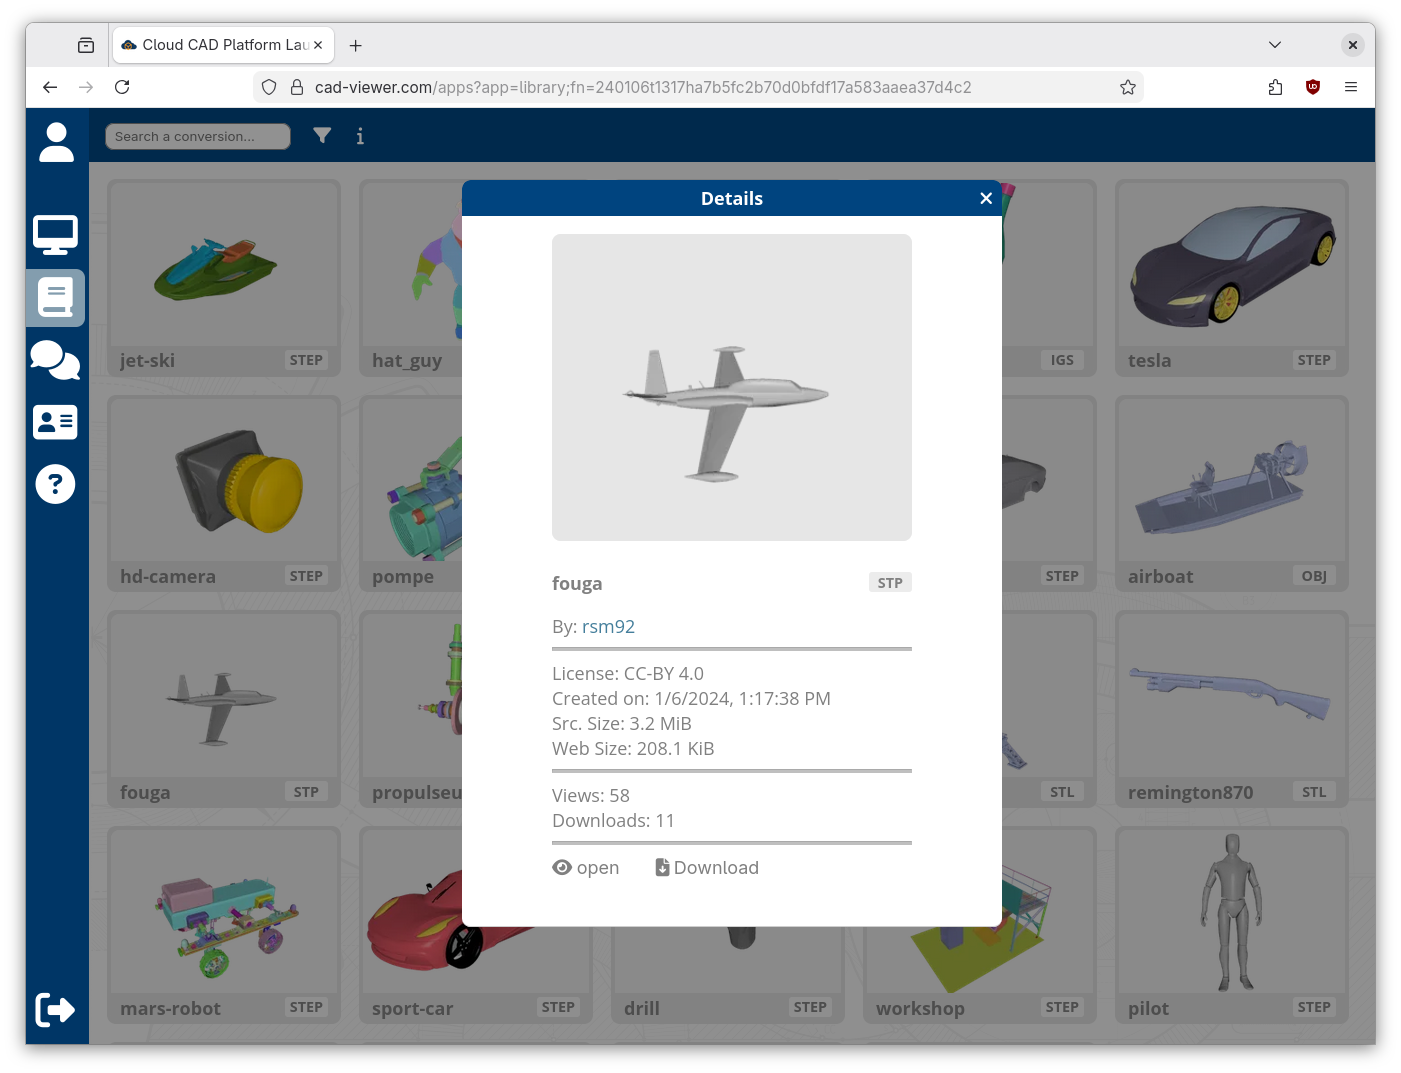Download the fouga model
The height and width of the screenshot is (1073, 1401).
coord(707,868)
